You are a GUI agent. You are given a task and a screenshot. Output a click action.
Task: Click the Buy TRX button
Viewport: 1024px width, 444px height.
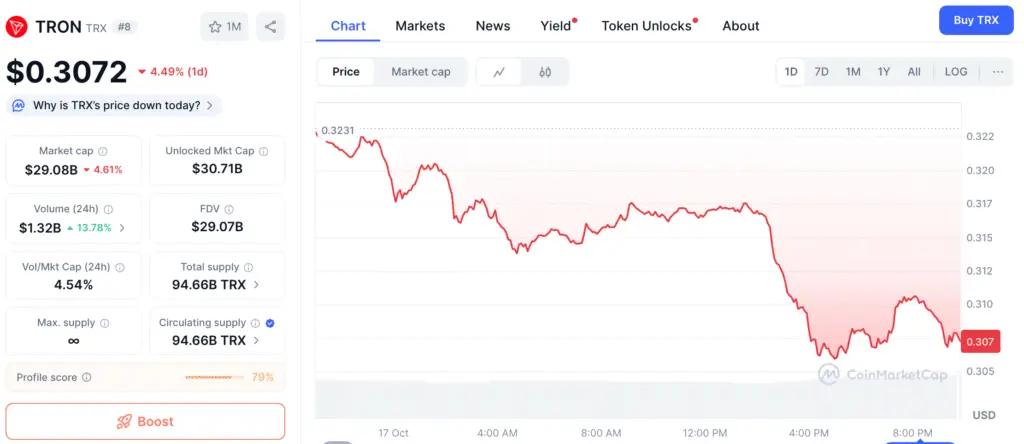point(976,20)
